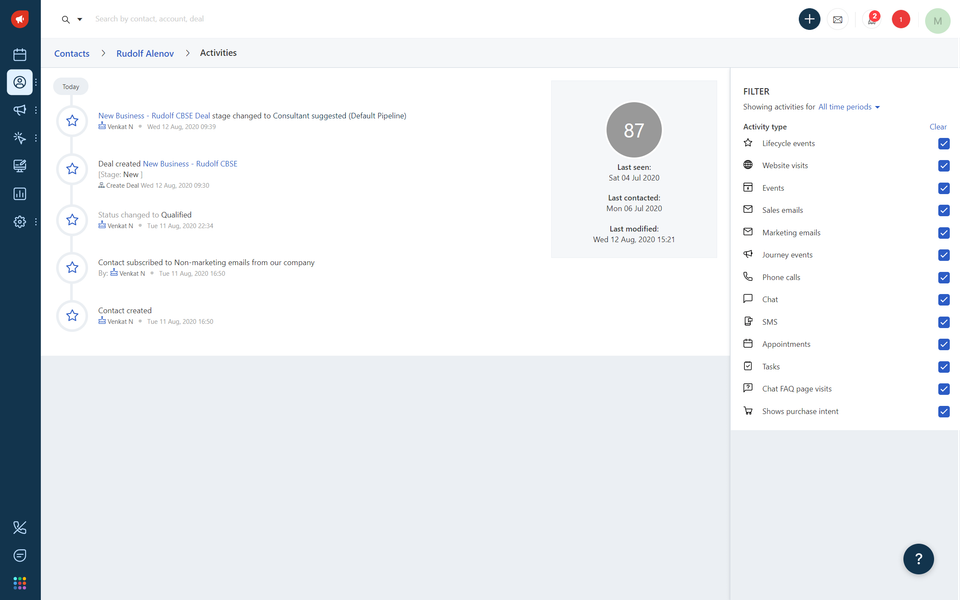Open the marketing campaigns megaphone icon
The image size is (960, 600).
tap(19, 110)
